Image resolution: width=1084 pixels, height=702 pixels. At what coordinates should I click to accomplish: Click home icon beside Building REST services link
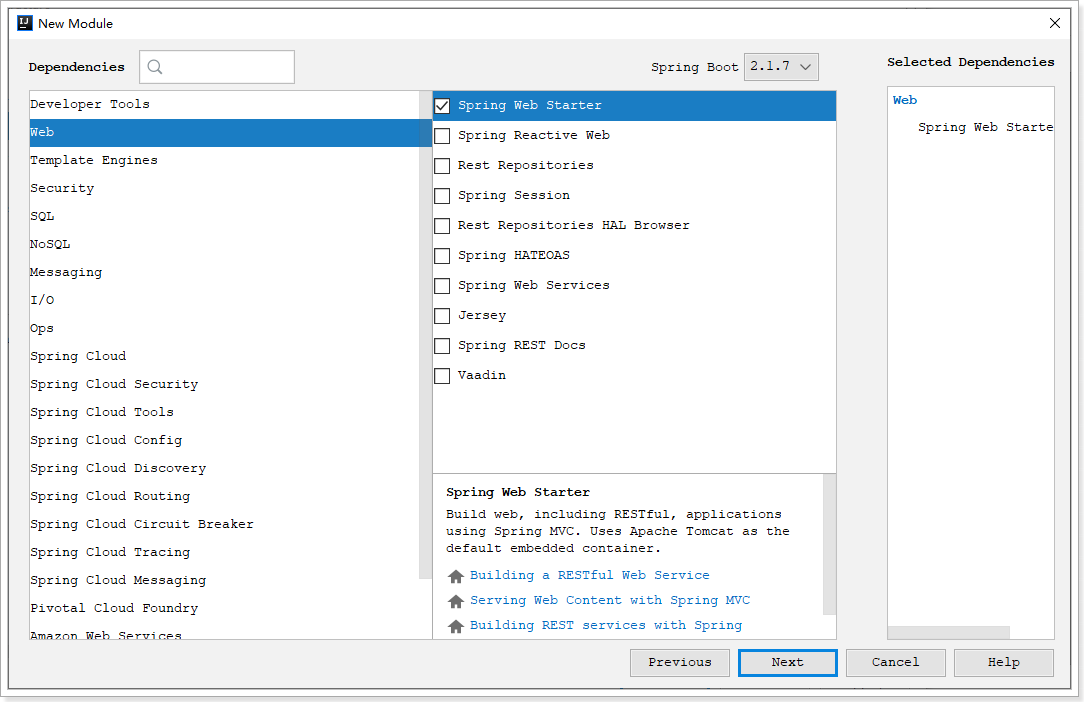(x=456, y=626)
